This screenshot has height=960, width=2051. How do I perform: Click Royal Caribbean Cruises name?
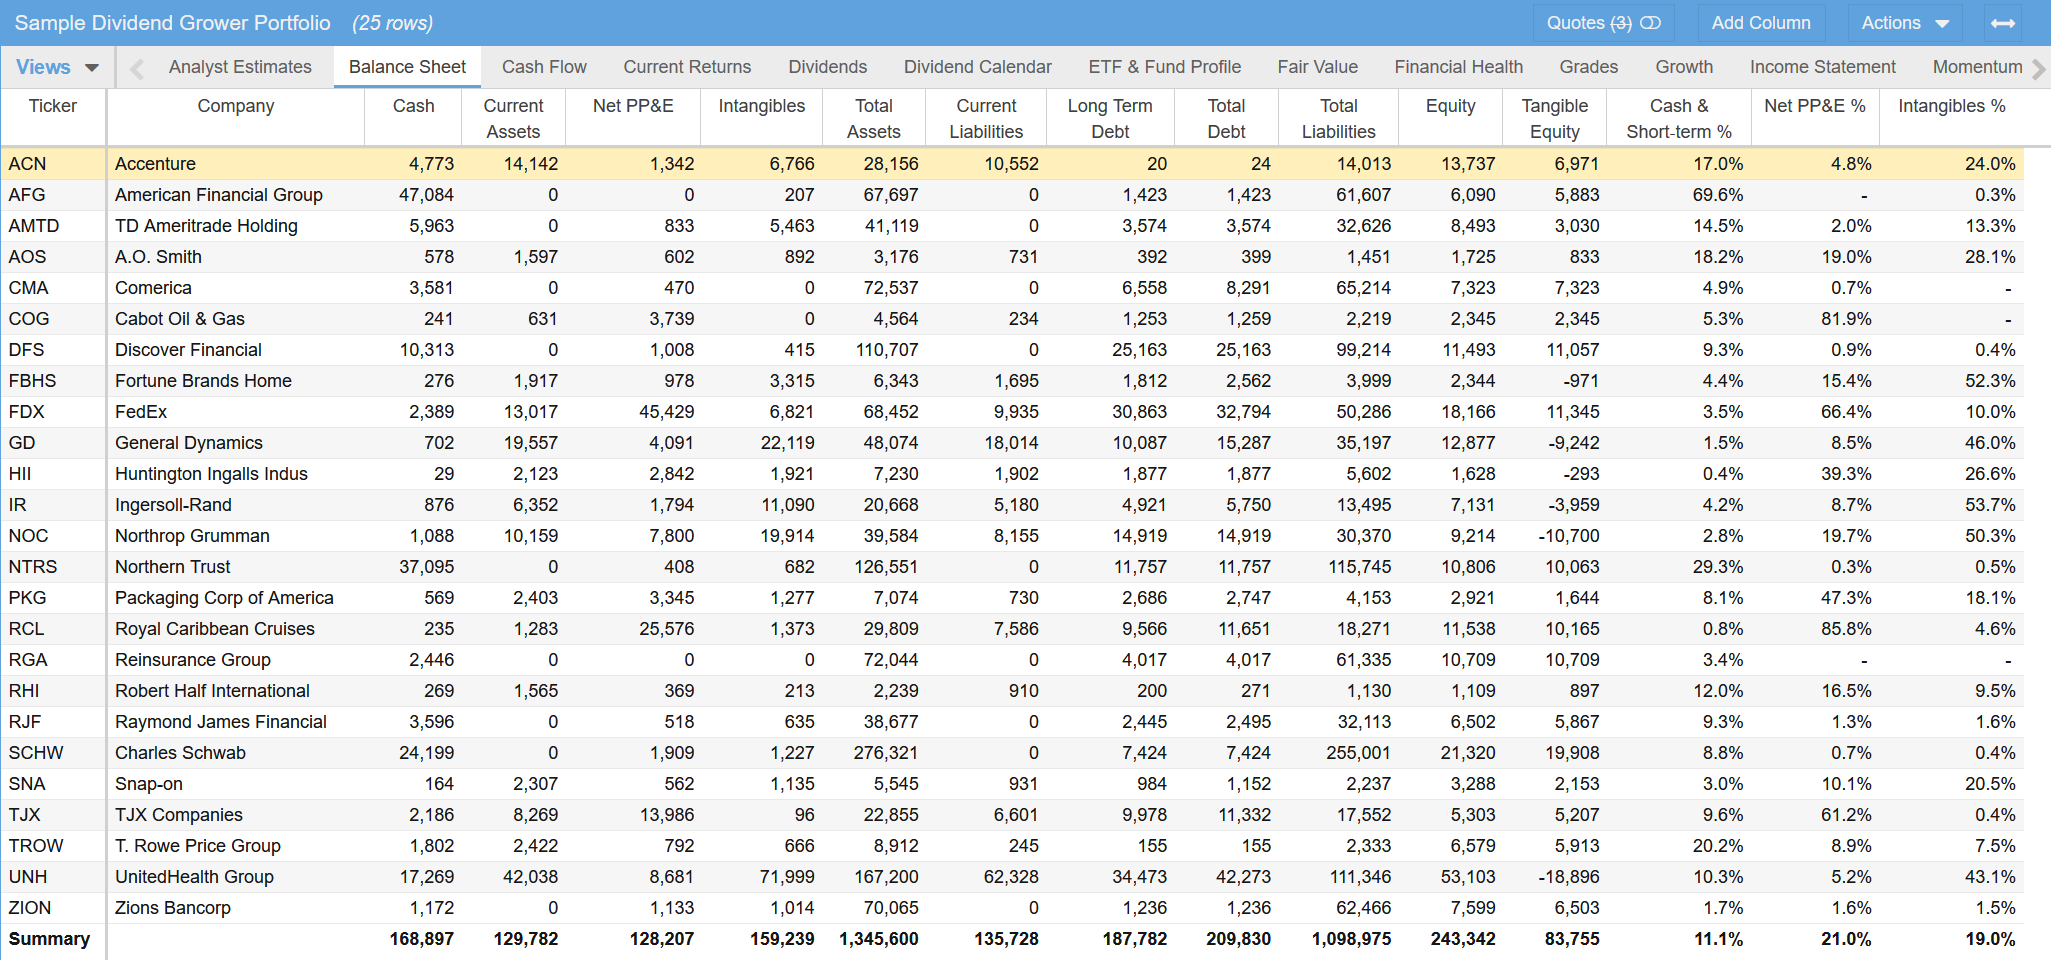(x=214, y=629)
